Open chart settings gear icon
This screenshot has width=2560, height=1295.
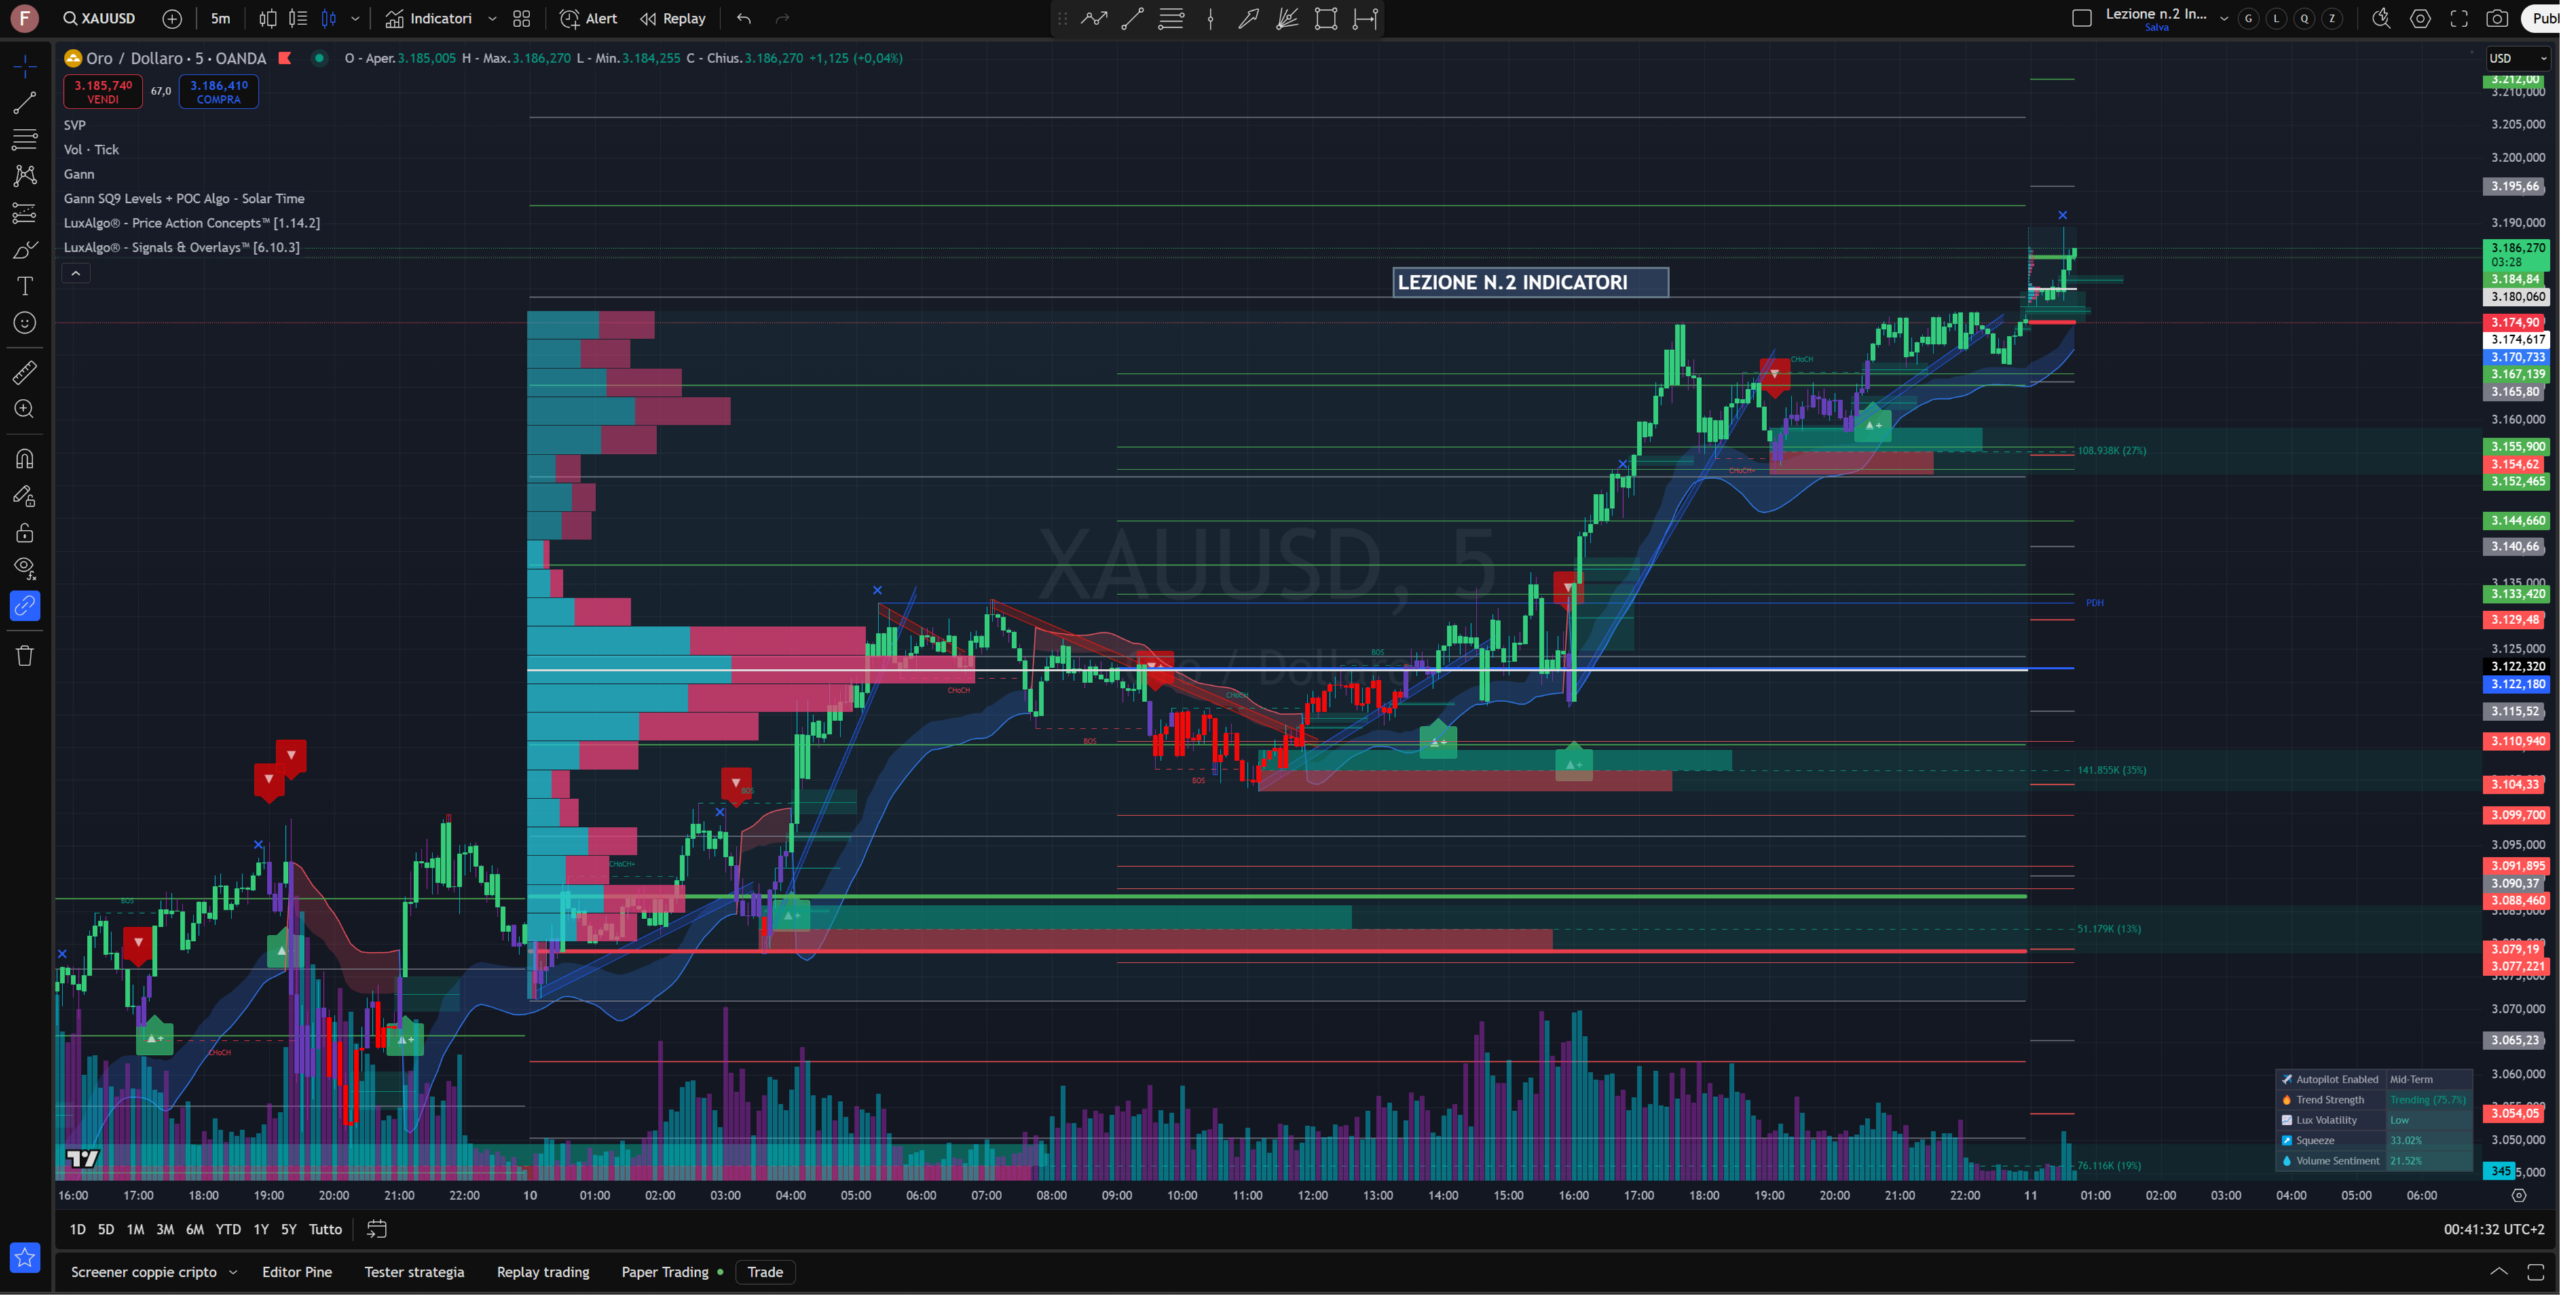click(x=2420, y=19)
